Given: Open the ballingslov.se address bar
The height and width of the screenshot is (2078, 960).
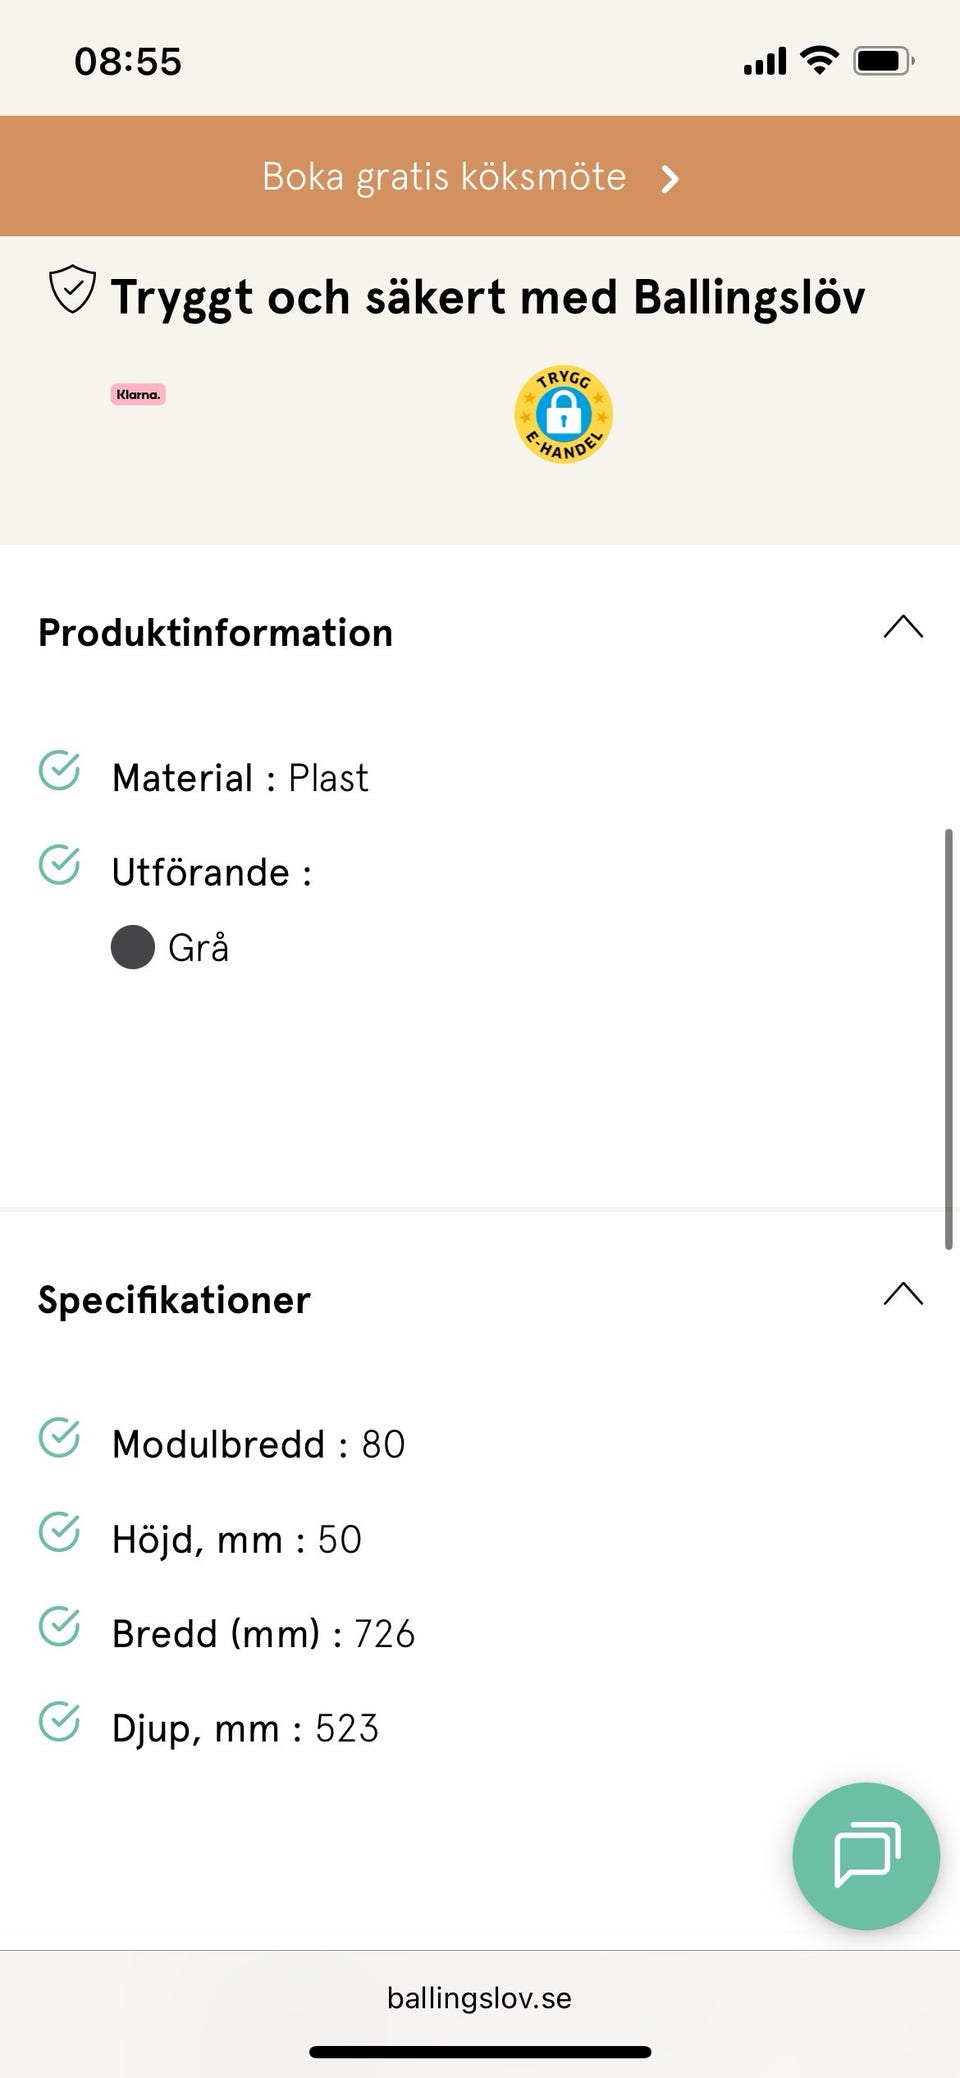Looking at the screenshot, I should point(479,1998).
